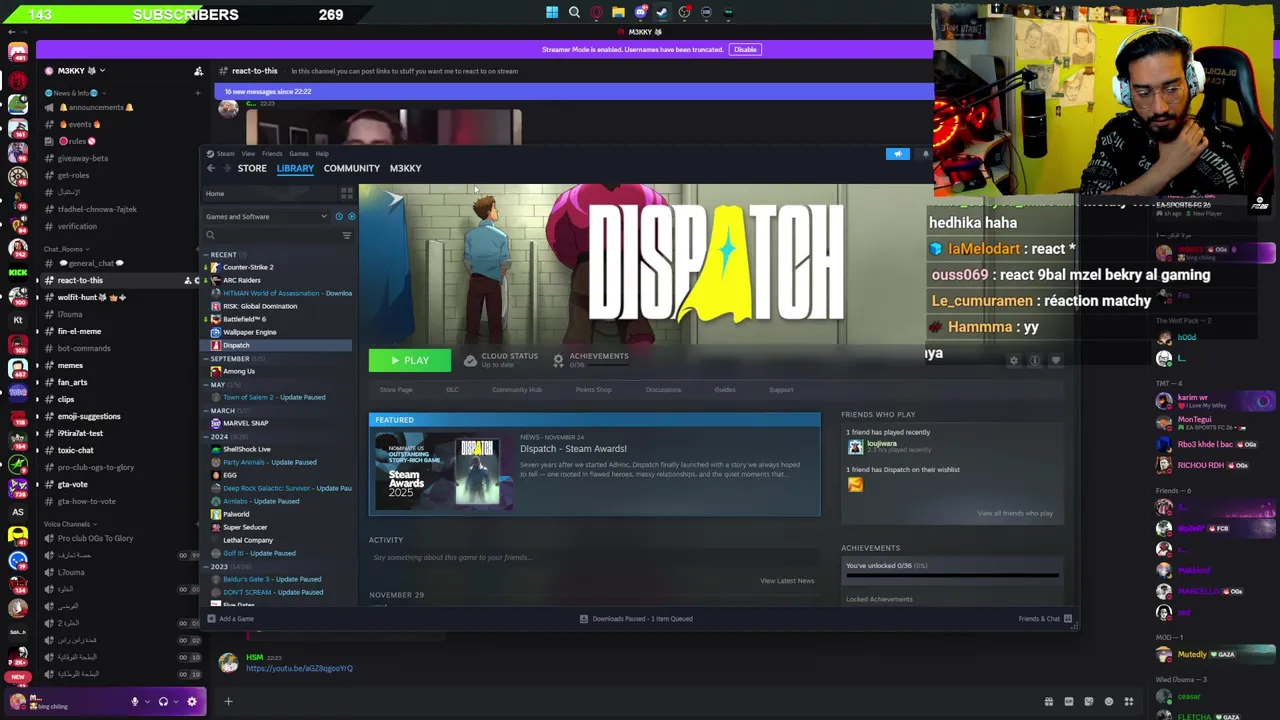Open the advanced filter icon in library search
This screenshot has height=720, width=1280.
point(346,235)
